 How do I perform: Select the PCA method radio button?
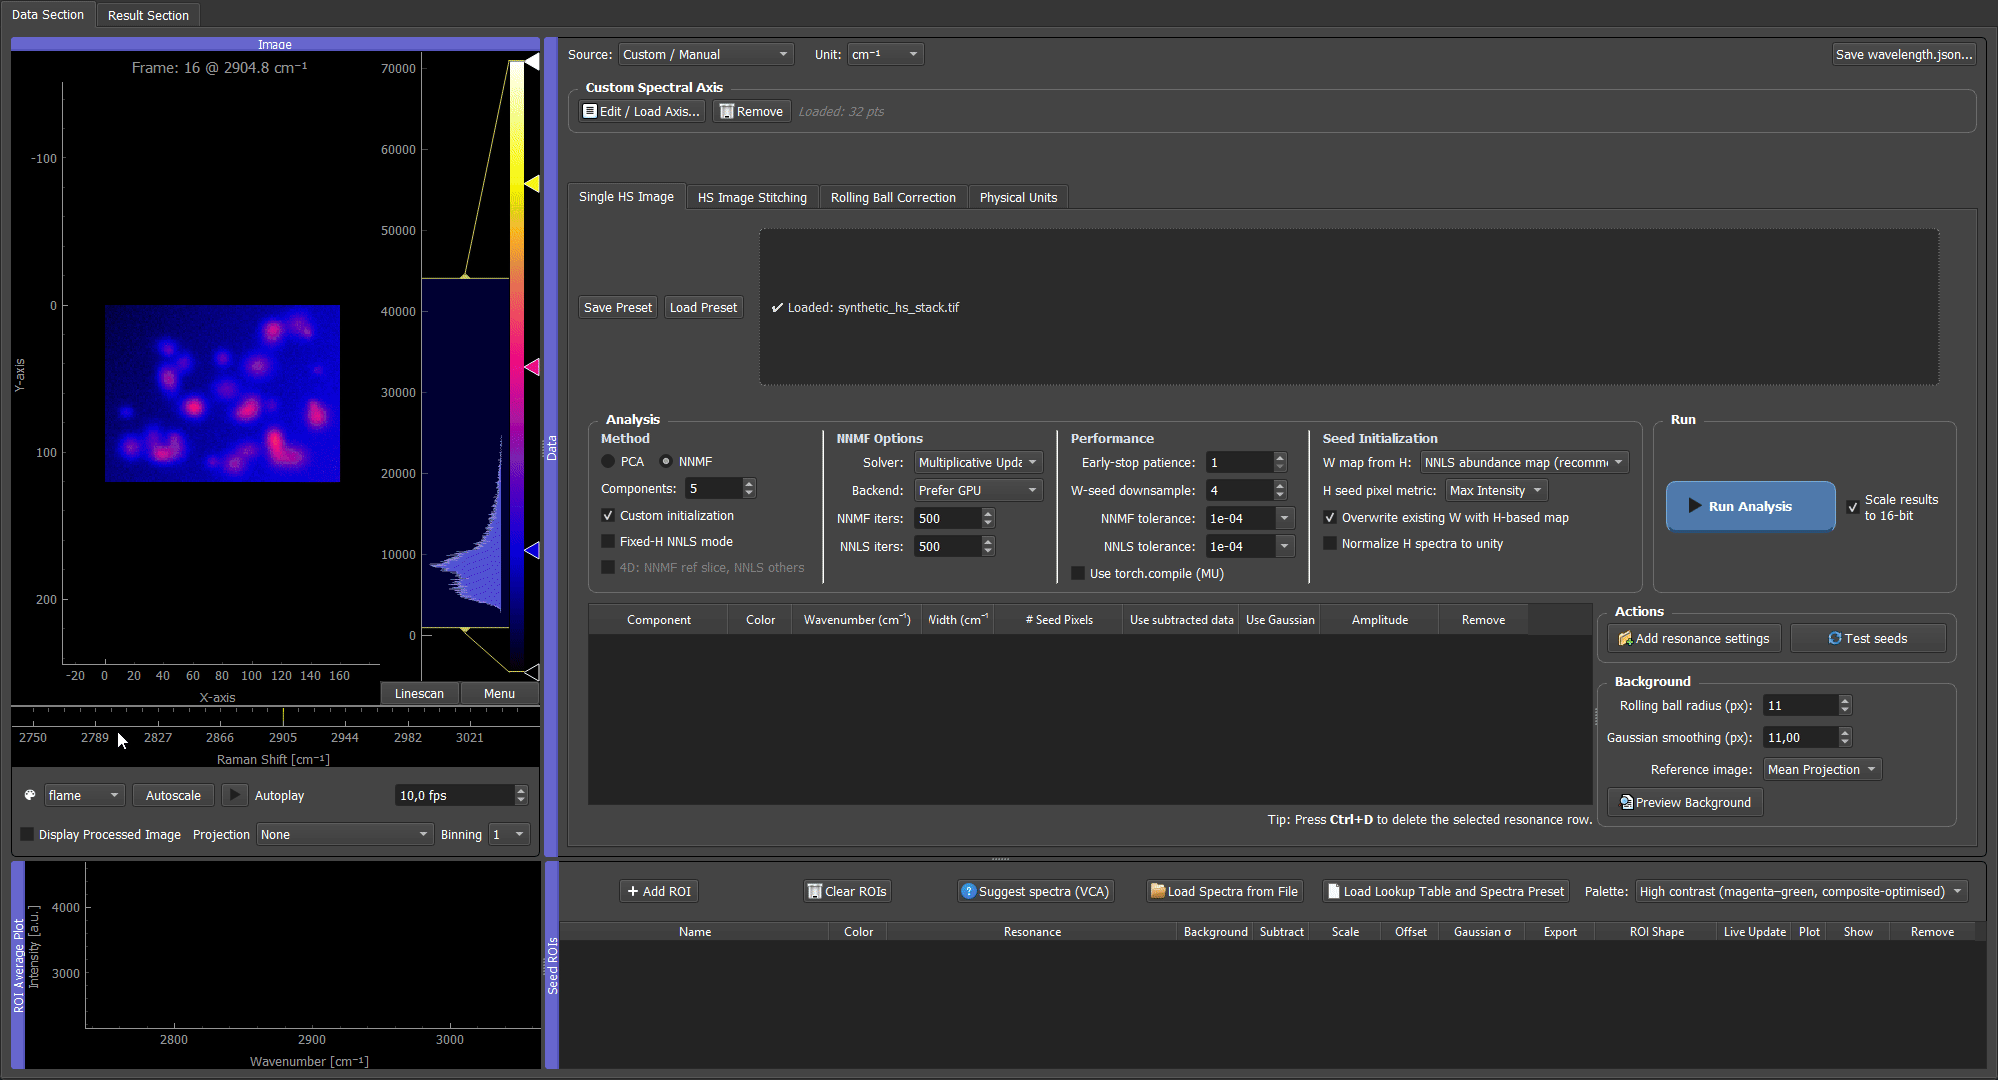tap(608, 461)
